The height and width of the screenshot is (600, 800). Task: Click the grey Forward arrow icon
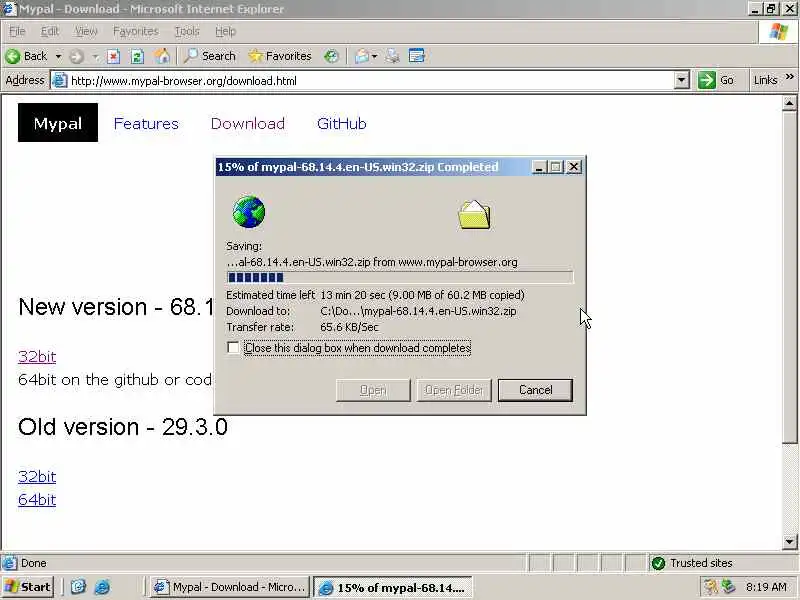click(77, 56)
